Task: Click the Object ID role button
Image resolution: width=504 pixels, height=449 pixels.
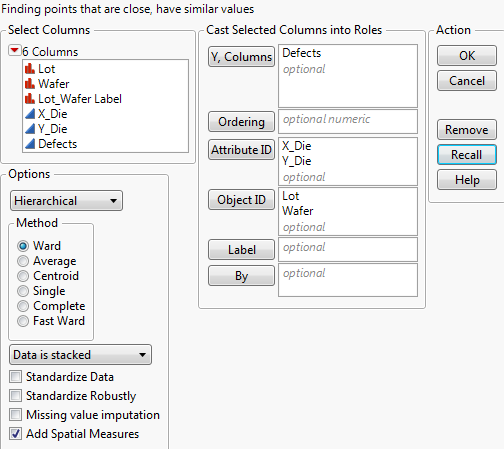Action: click(x=241, y=200)
